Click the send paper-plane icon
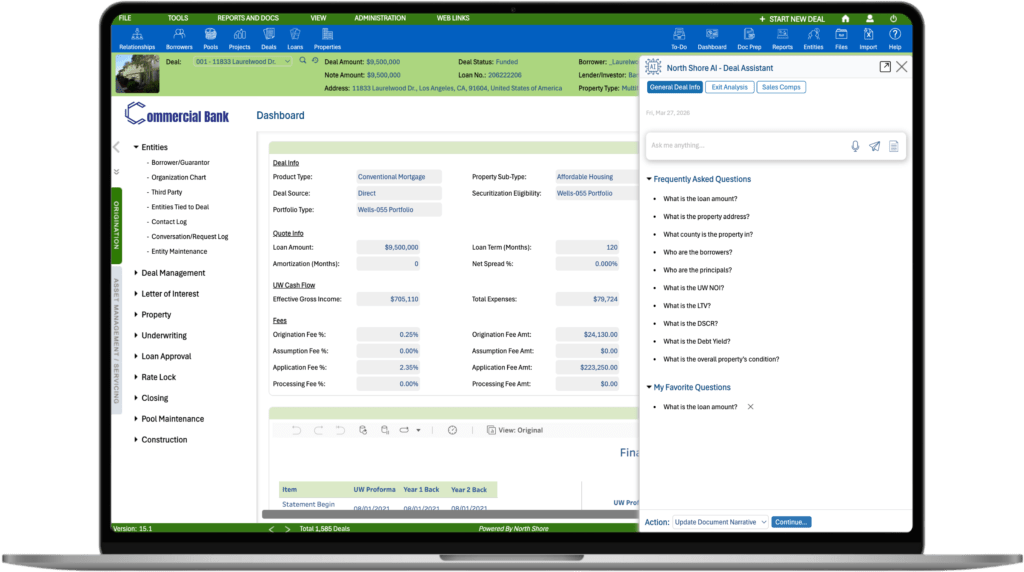This screenshot has width=1024, height=572. pos(875,146)
